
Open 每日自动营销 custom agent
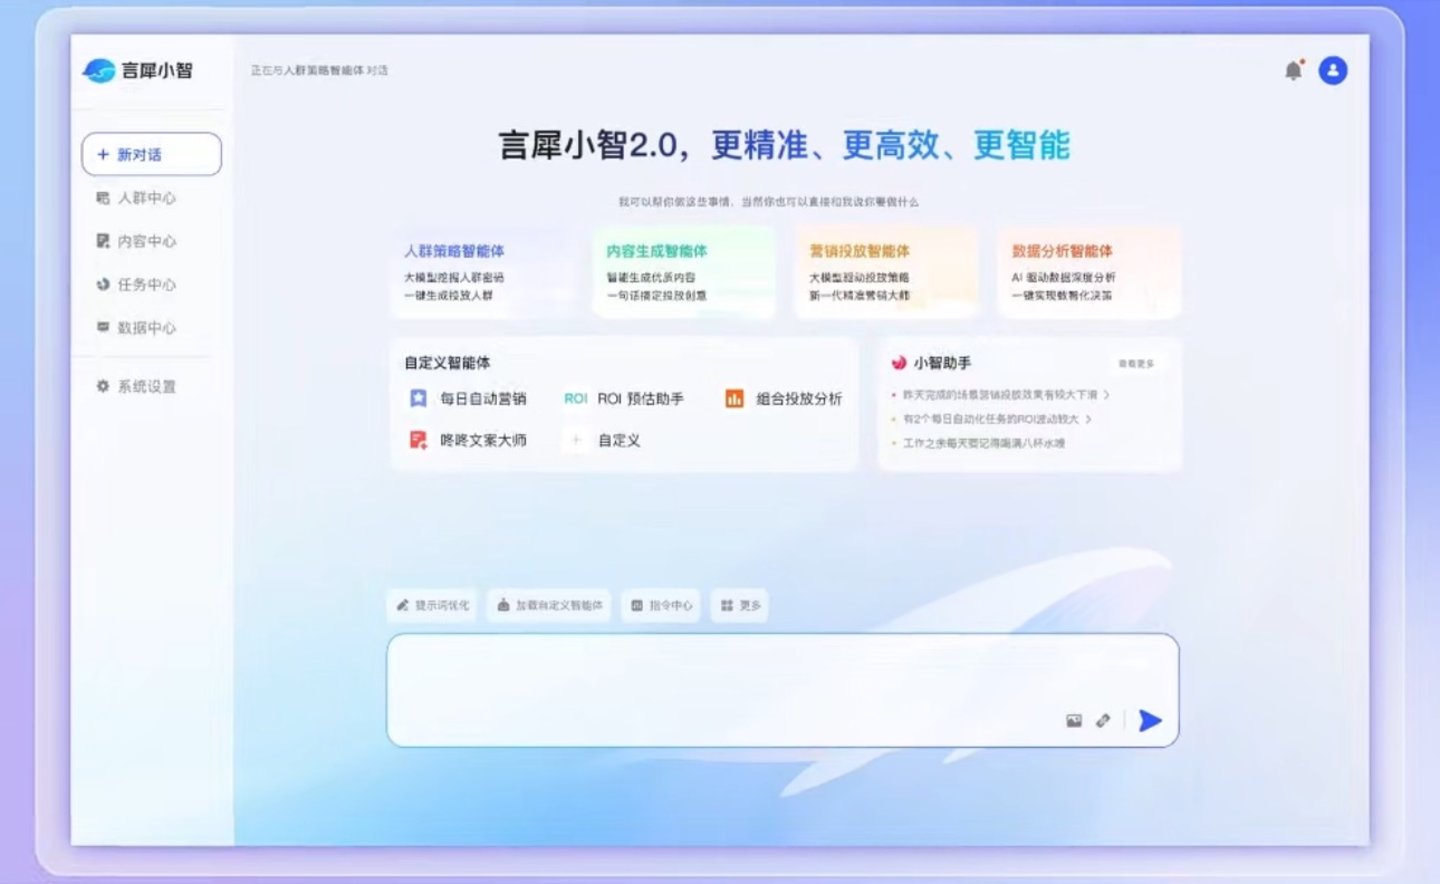click(468, 398)
